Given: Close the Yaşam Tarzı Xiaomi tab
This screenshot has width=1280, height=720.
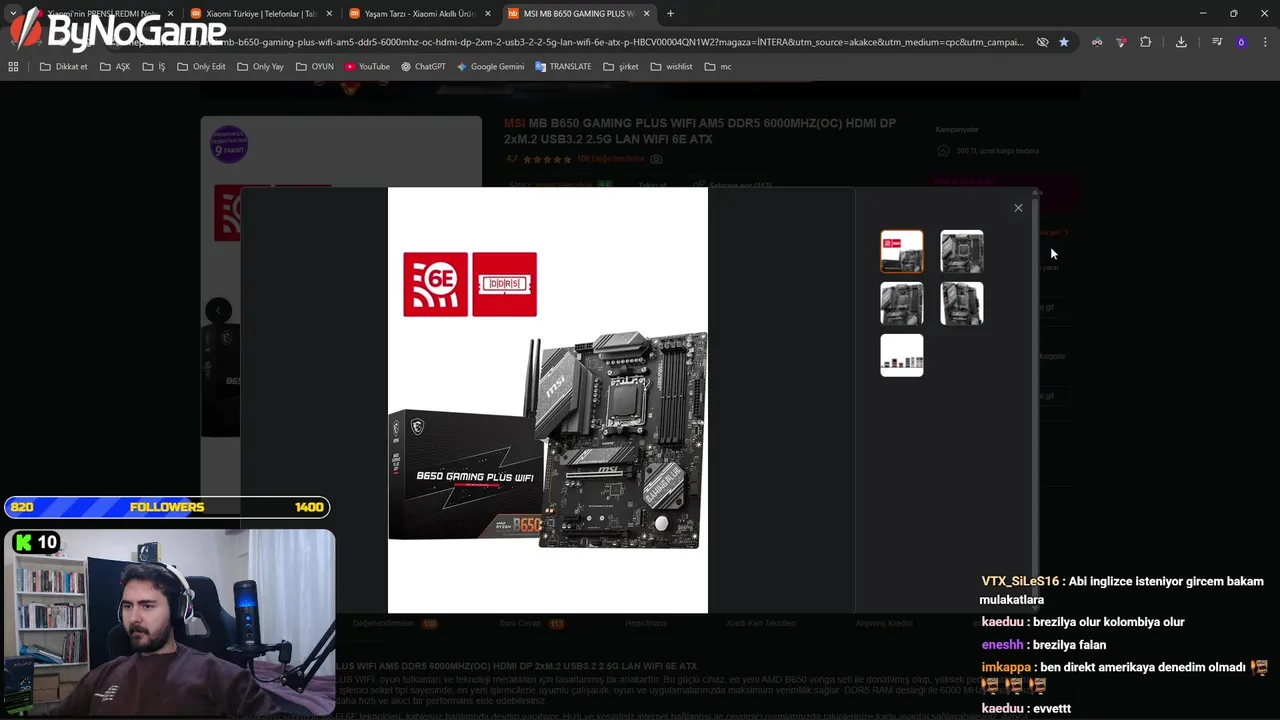Looking at the screenshot, I should coord(488,14).
